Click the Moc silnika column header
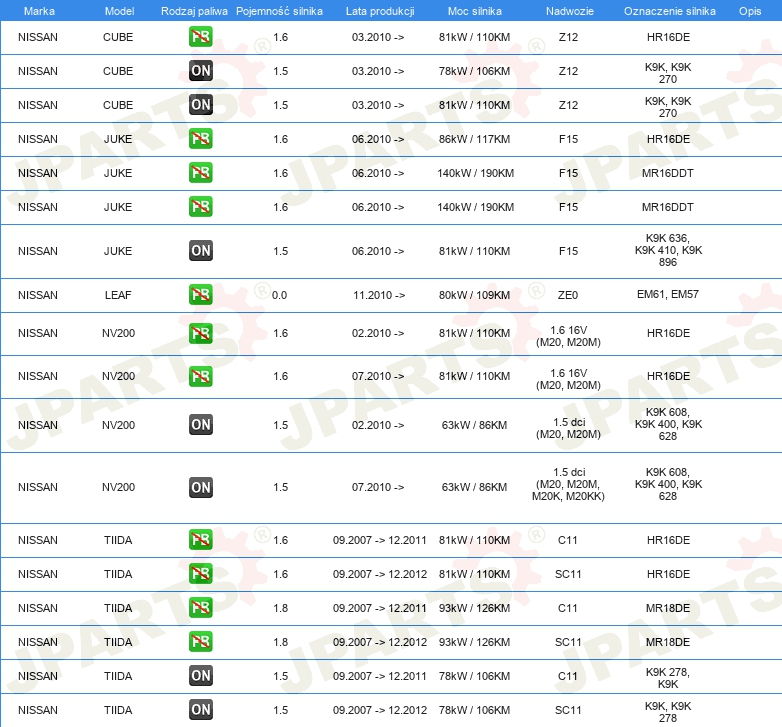The image size is (782, 727). pos(474,11)
